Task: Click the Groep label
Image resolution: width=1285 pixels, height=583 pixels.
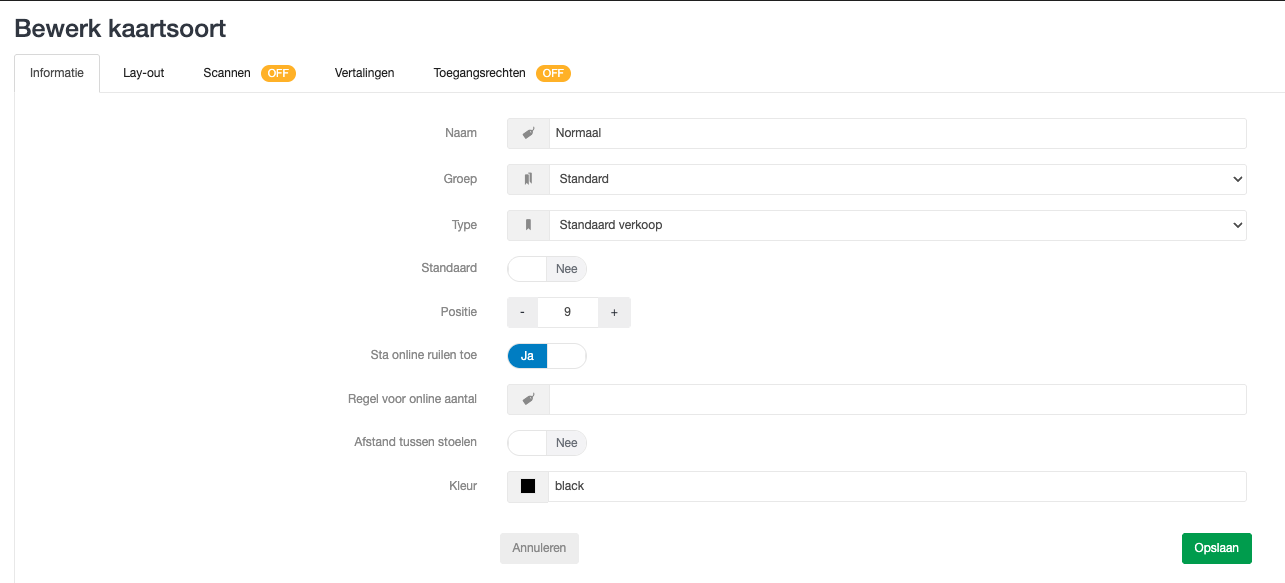Action: 461,179
